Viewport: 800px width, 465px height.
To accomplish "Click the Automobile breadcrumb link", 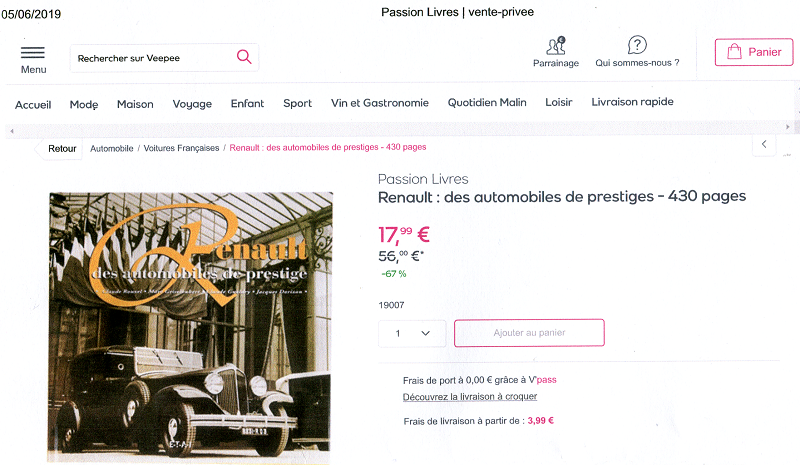I will tap(112, 148).
